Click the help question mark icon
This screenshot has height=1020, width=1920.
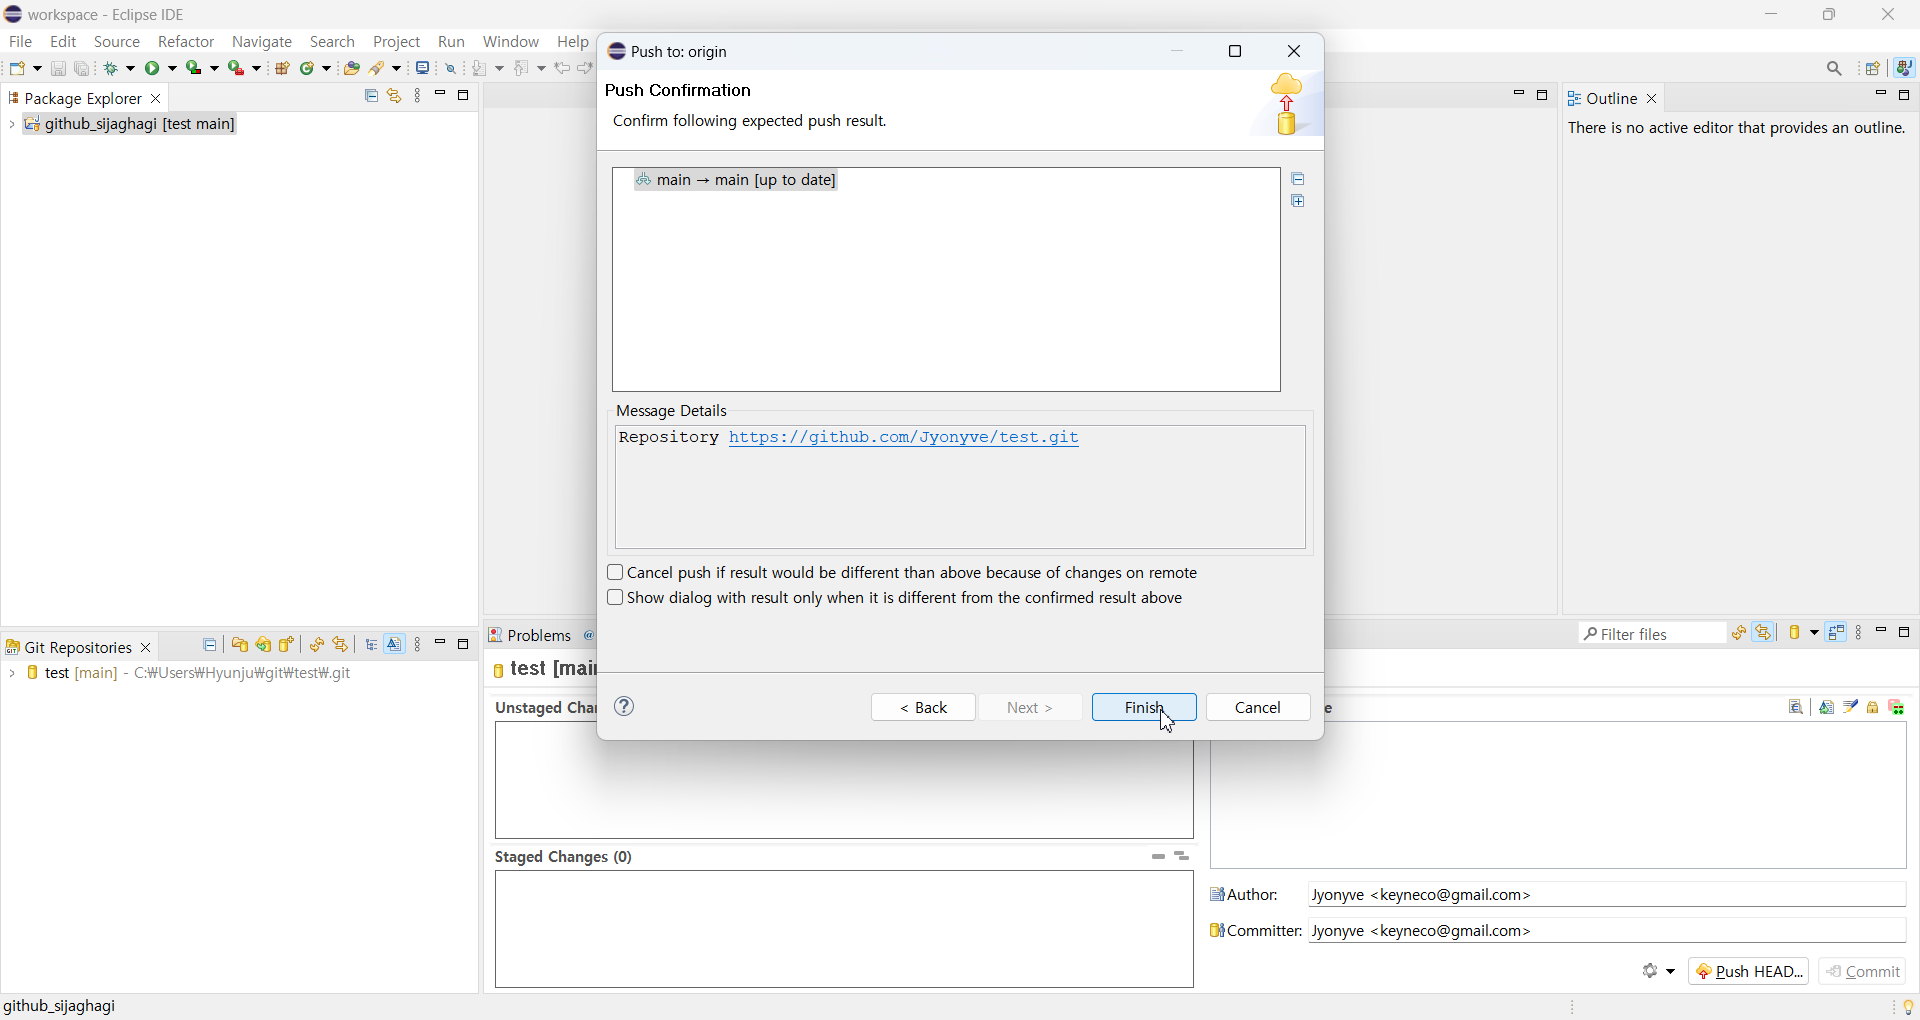[625, 707]
